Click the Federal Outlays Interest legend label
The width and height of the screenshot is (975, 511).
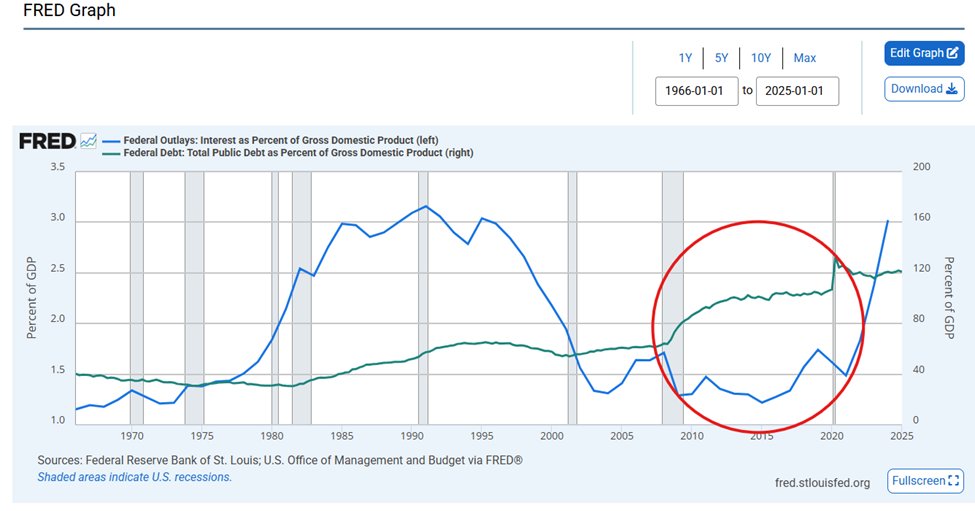point(280,140)
